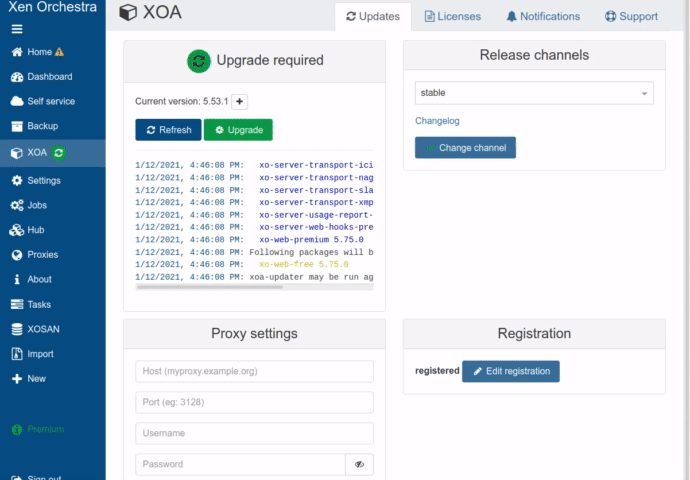This screenshot has width=690, height=480.
Task: Focus the proxy Password input field
Action: click(x=240, y=464)
